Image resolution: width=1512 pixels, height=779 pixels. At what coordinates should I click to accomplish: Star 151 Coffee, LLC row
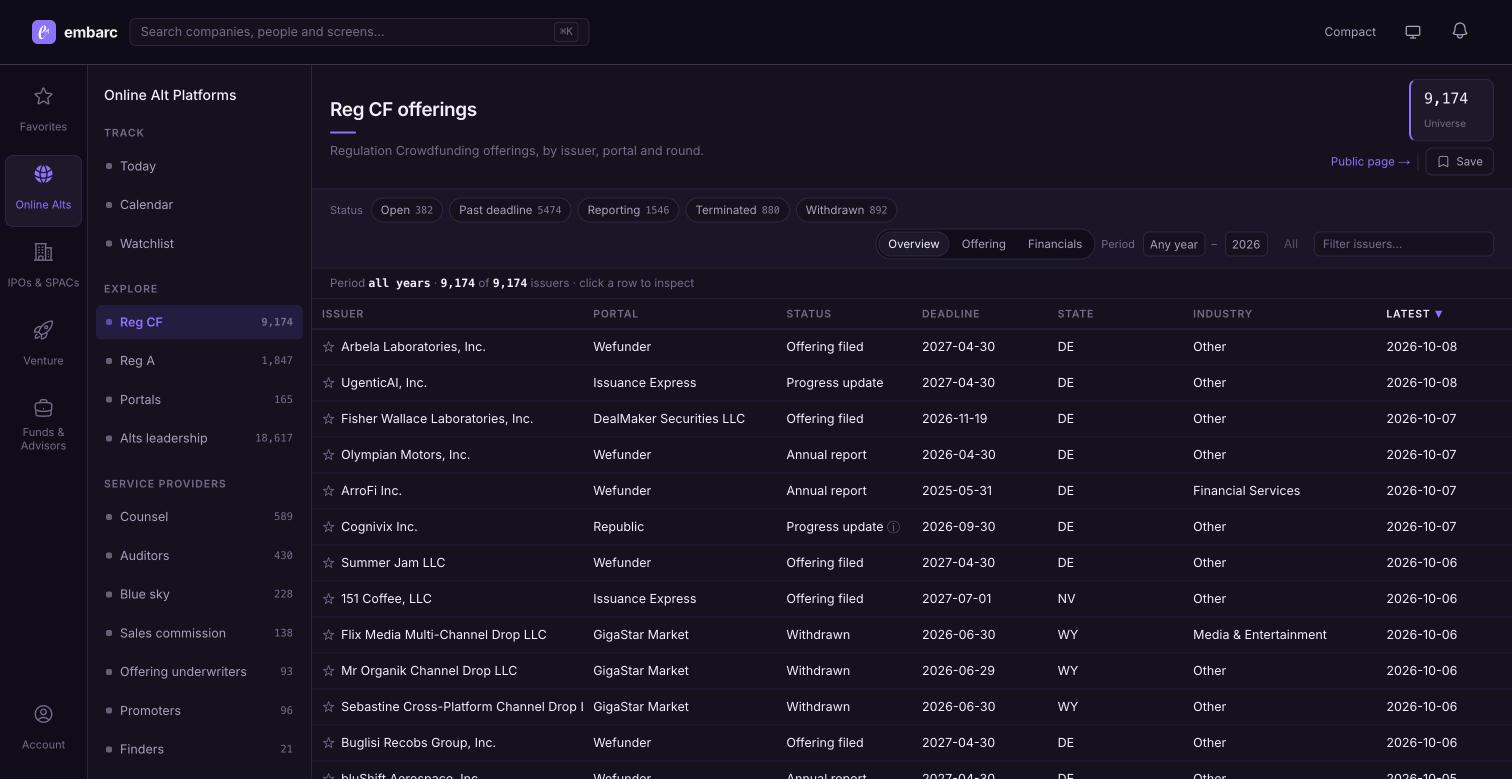coord(328,599)
